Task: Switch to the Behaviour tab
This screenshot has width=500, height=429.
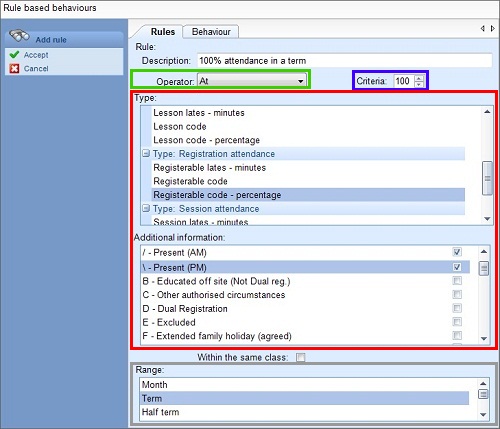Action: (x=211, y=32)
